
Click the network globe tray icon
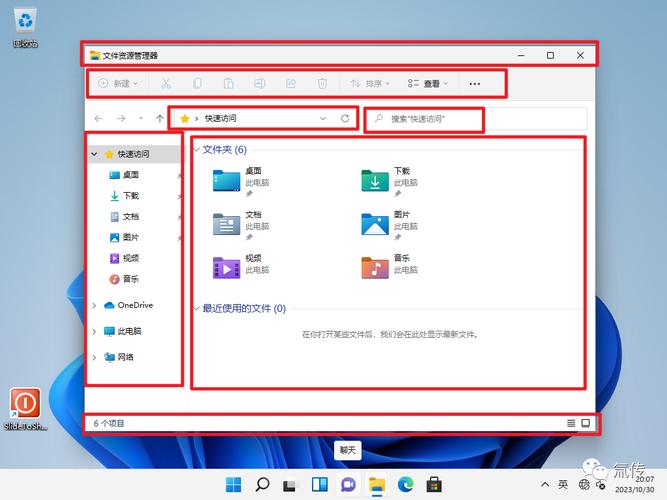(584, 485)
